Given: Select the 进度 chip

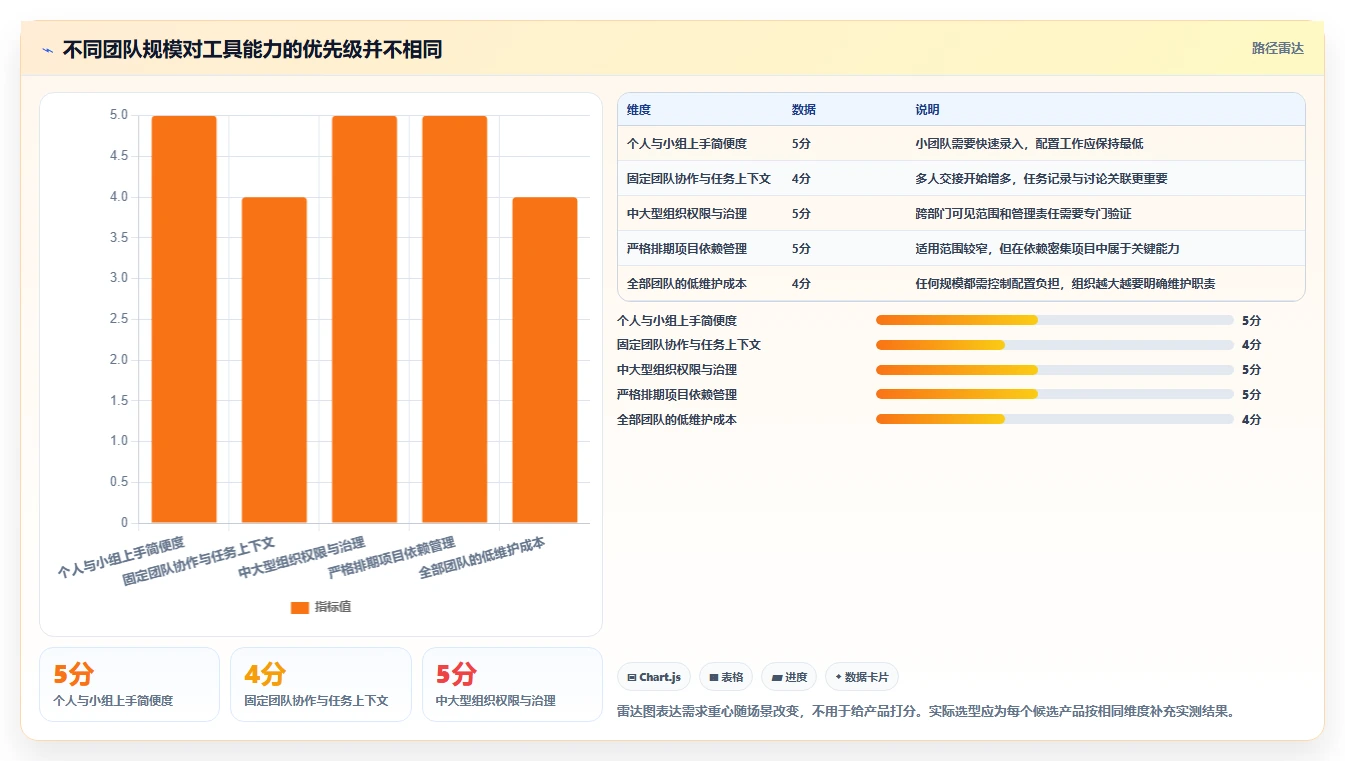Looking at the screenshot, I should coord(789,677).
